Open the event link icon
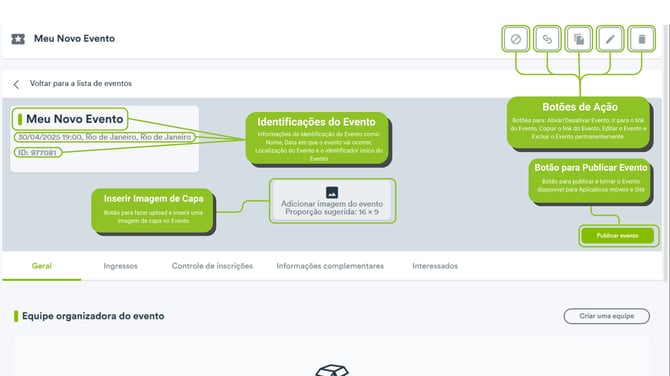This screenshot has height=376, width=670. pyautogui.click(x=547, y=39)
